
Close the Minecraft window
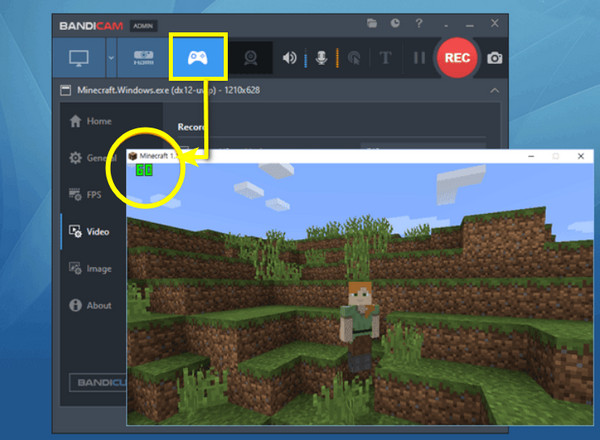580,156
